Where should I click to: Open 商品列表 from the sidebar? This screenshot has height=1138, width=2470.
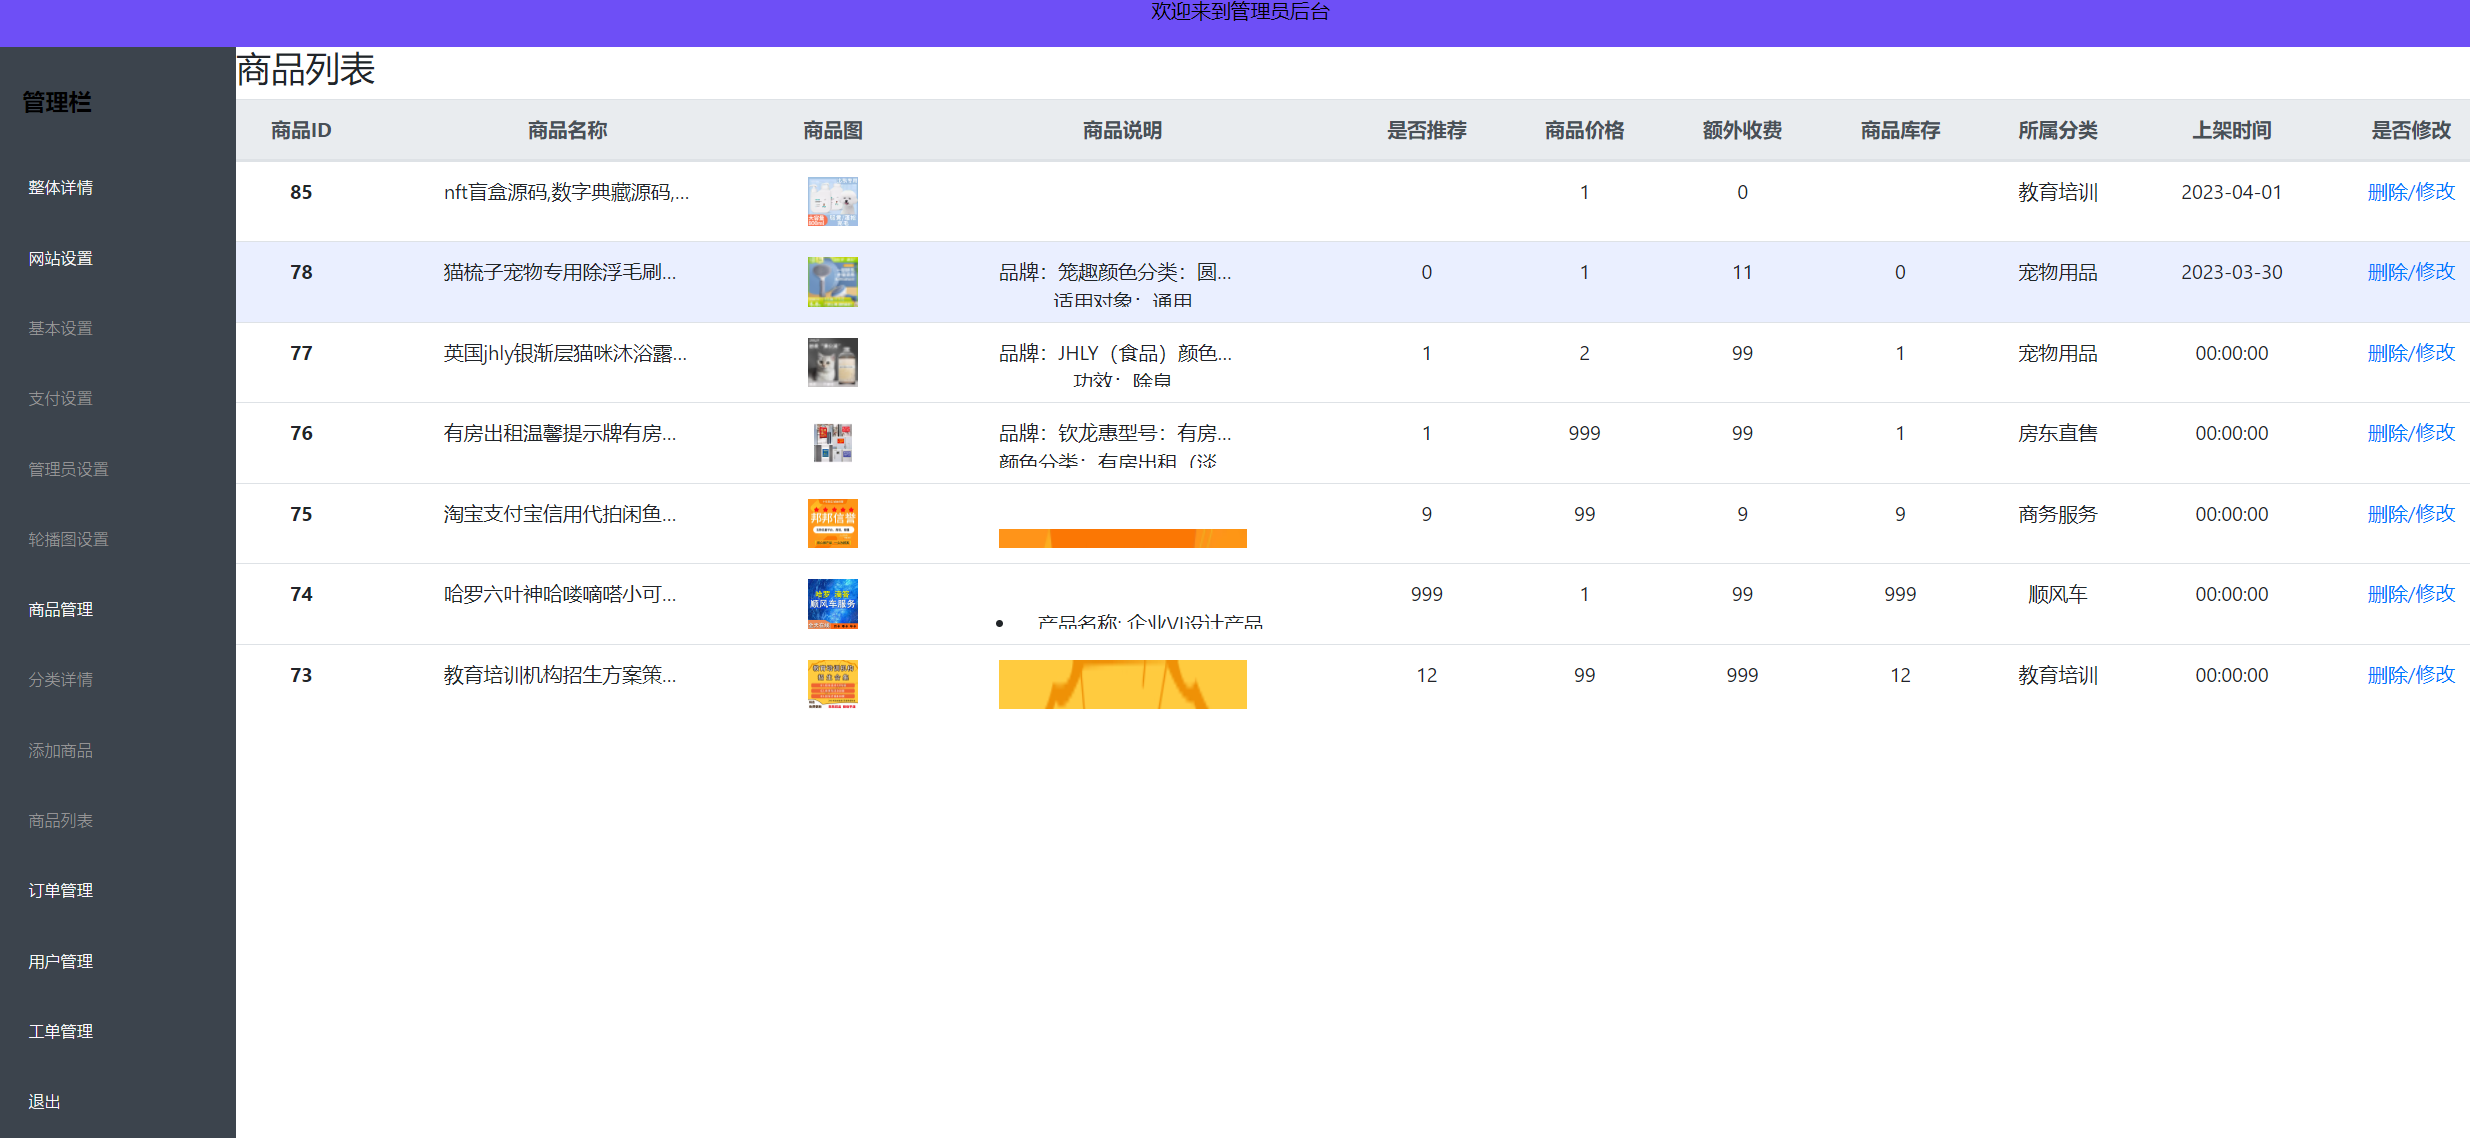pos(60,820)
